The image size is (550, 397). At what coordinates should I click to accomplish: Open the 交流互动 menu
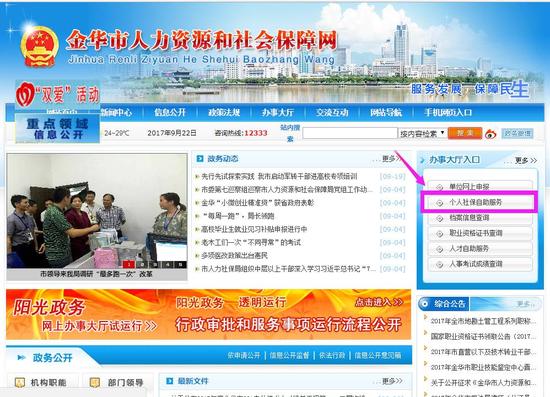[x=332, y=113]
